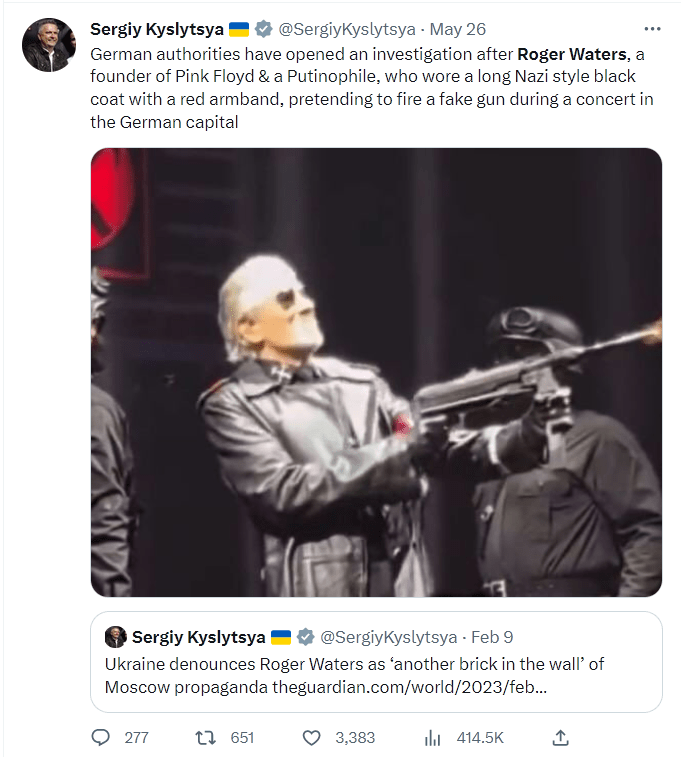This screenshot has height=757, width=681.
Task: Click the retweet arrows icon
Action: 206,738
